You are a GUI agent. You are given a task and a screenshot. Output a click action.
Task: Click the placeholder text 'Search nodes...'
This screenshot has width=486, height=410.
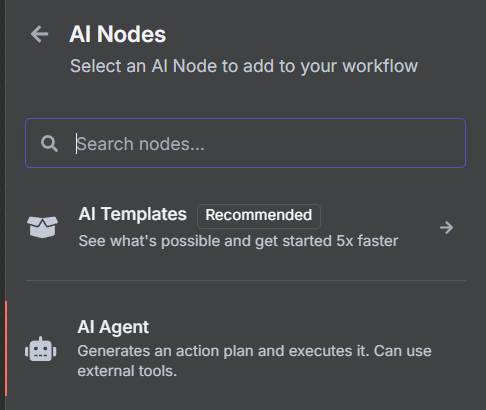tap(140, 144)
